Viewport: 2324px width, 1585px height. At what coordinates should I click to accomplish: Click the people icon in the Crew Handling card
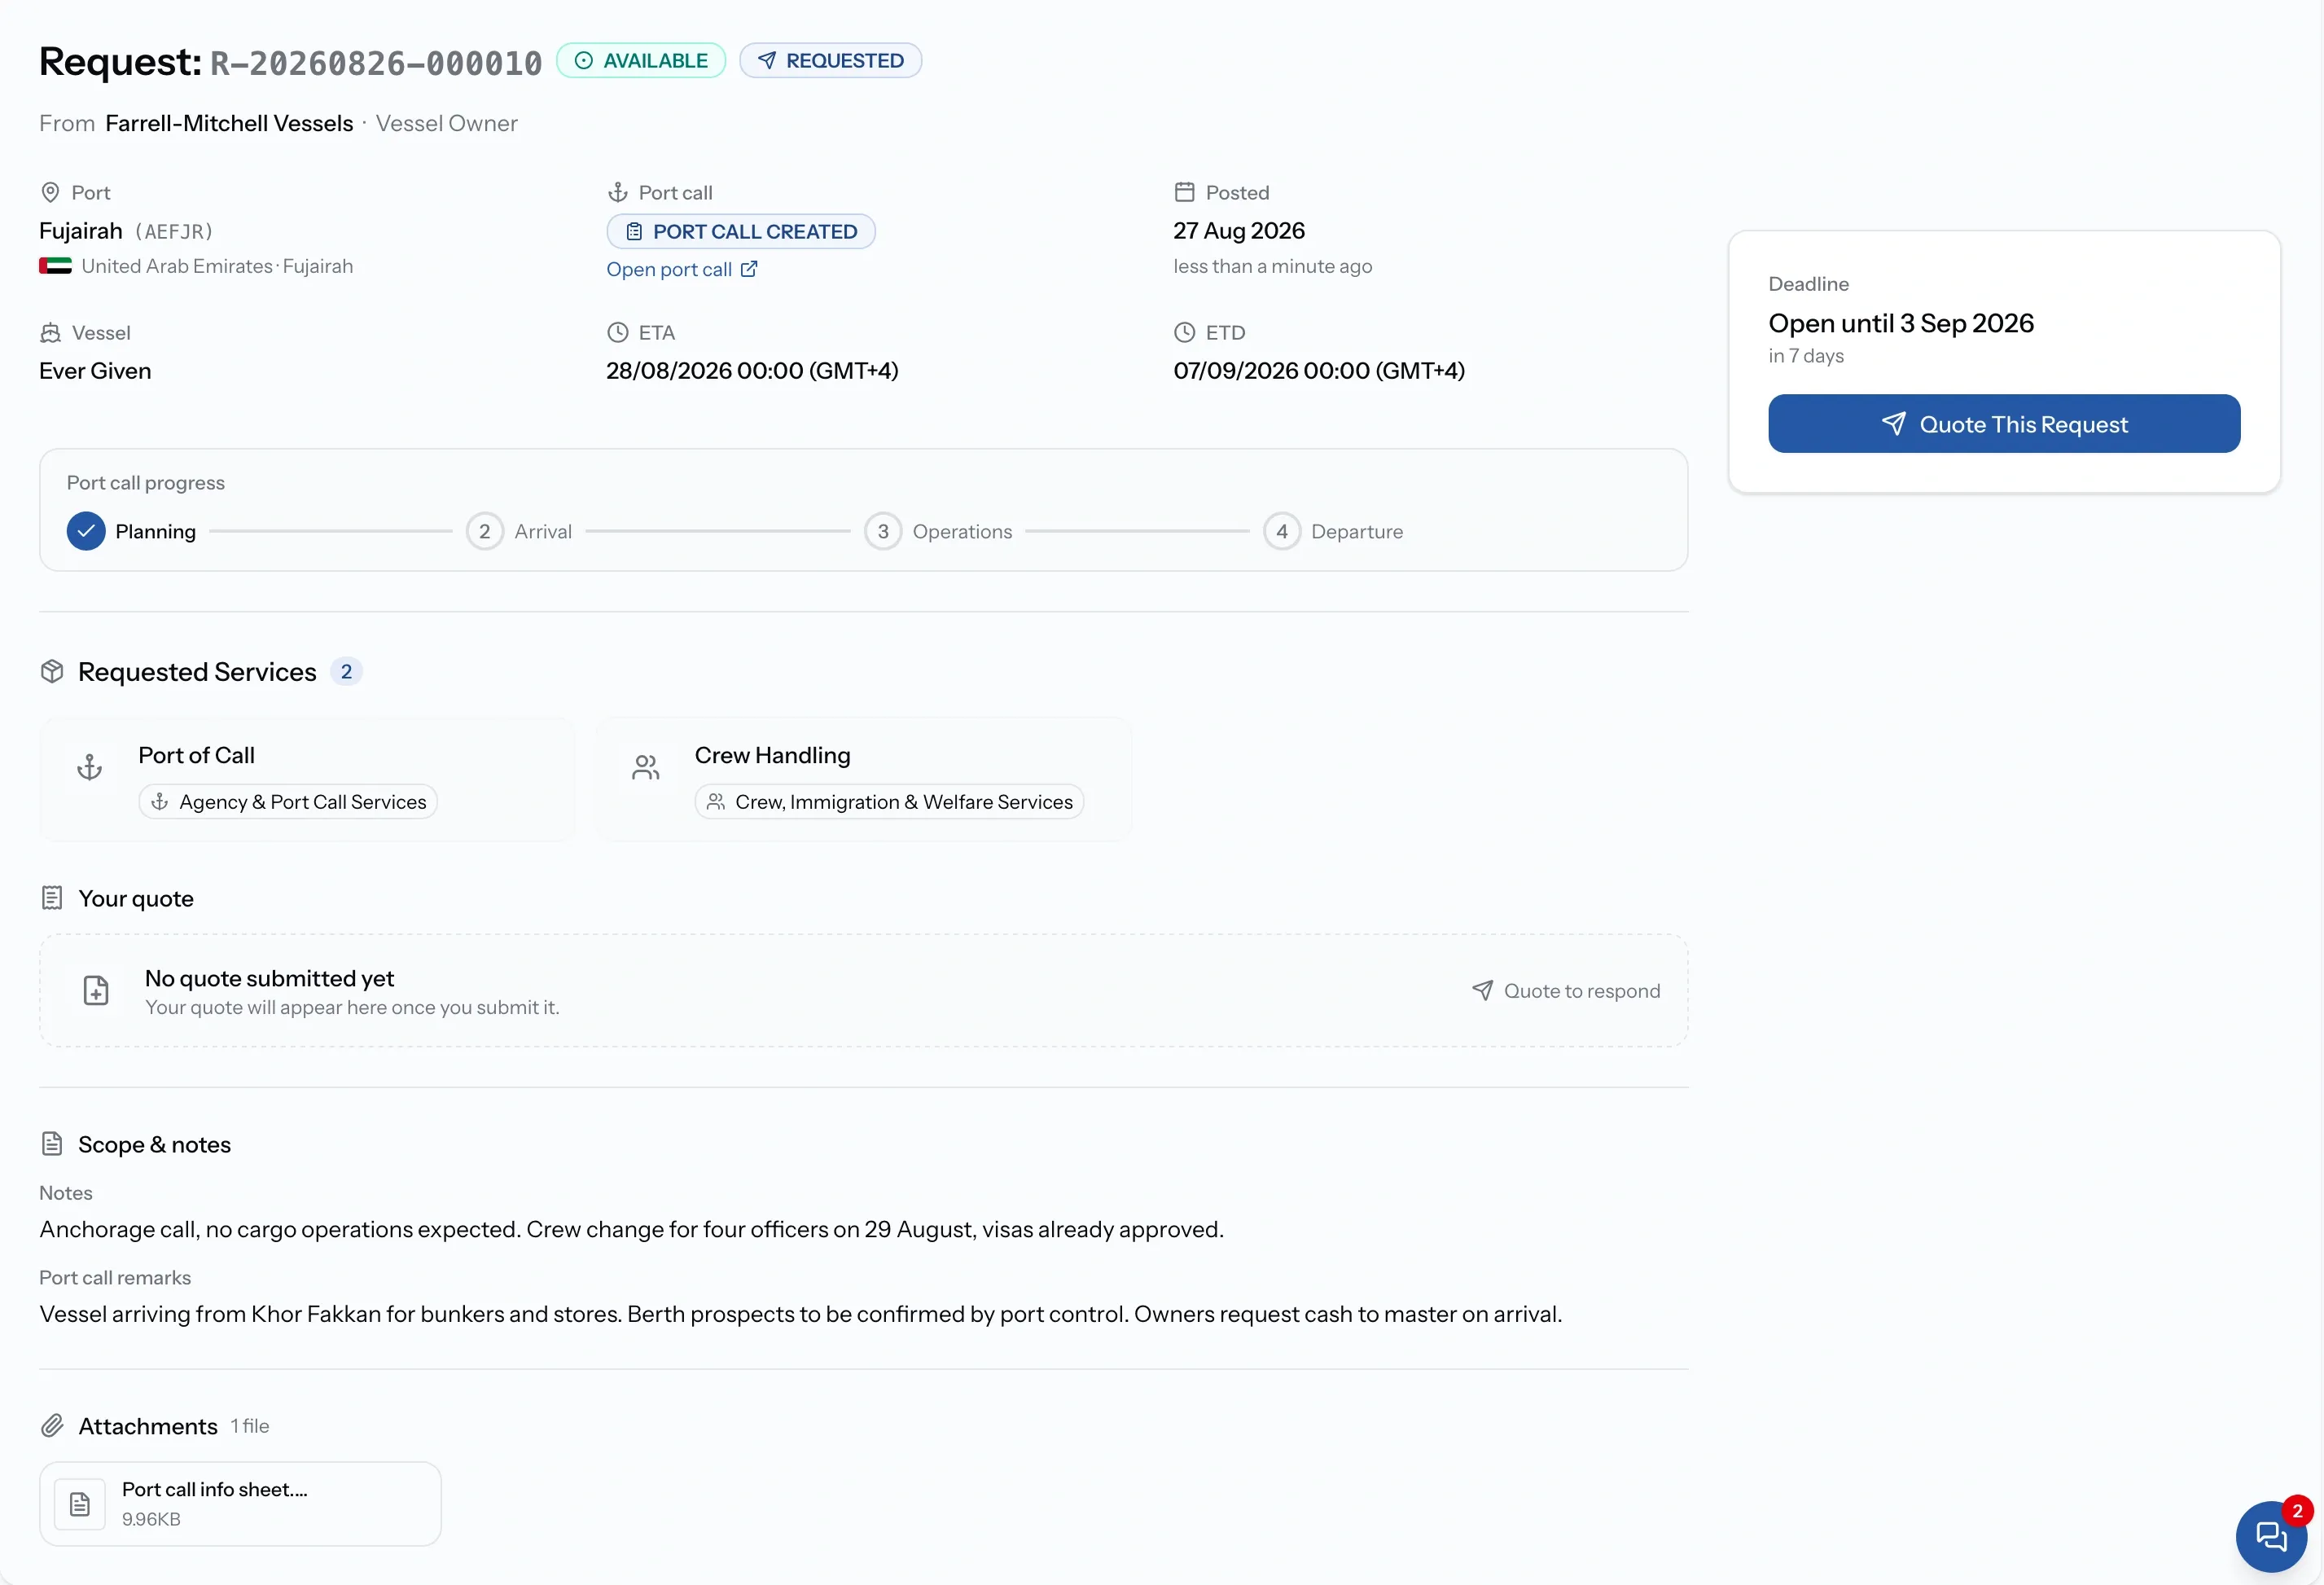646,767
